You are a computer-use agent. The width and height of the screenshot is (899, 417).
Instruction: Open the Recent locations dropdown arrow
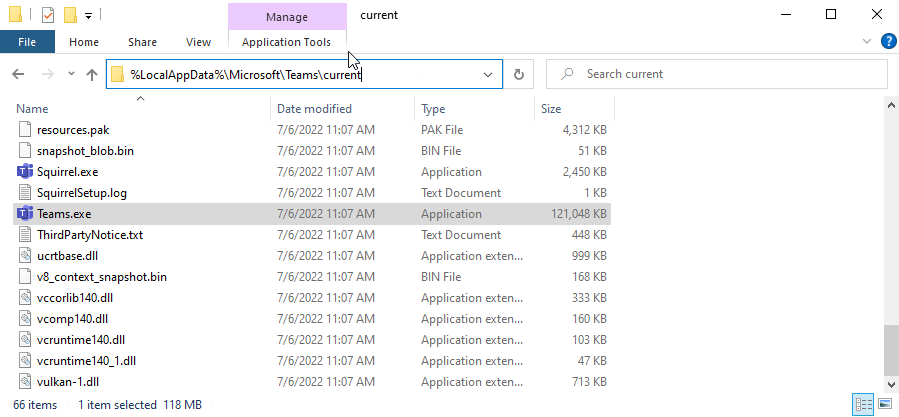click(71, 74)
